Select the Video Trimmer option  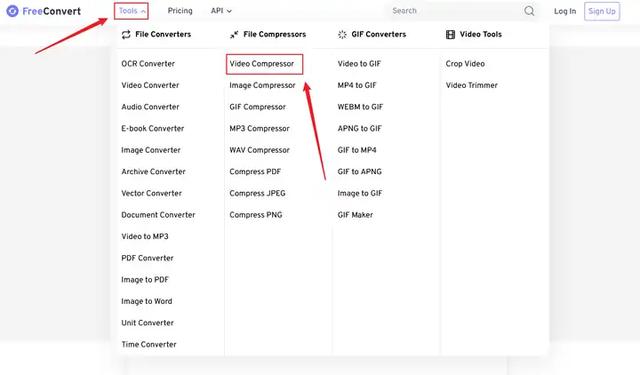[x=471, y=85]
